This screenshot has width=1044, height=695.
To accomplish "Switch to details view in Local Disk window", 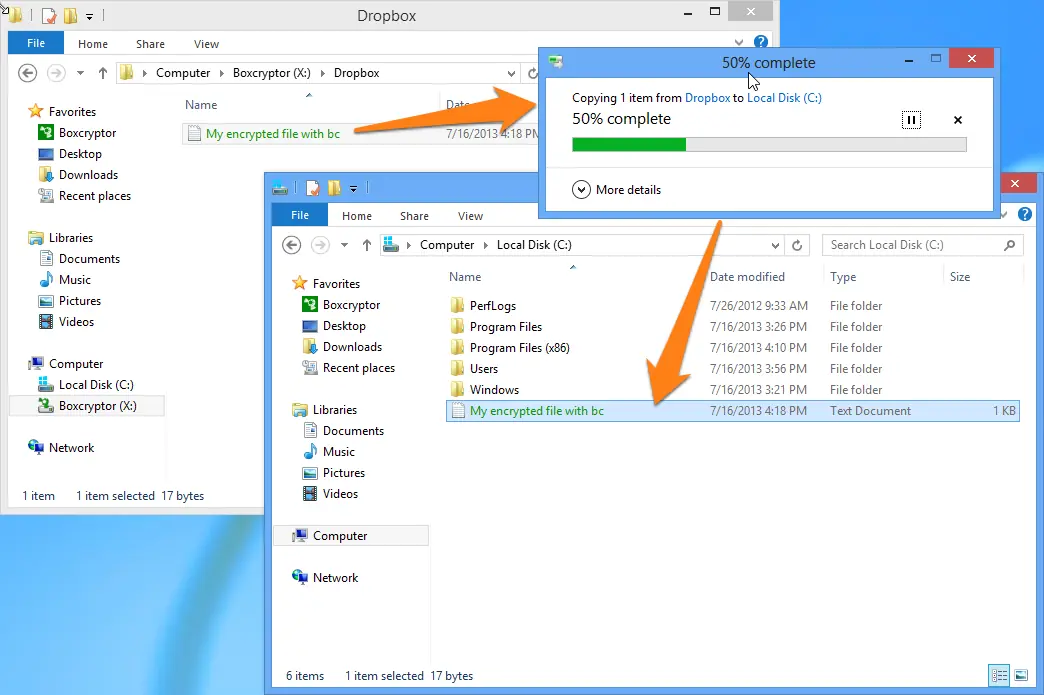I will point(999,676).
